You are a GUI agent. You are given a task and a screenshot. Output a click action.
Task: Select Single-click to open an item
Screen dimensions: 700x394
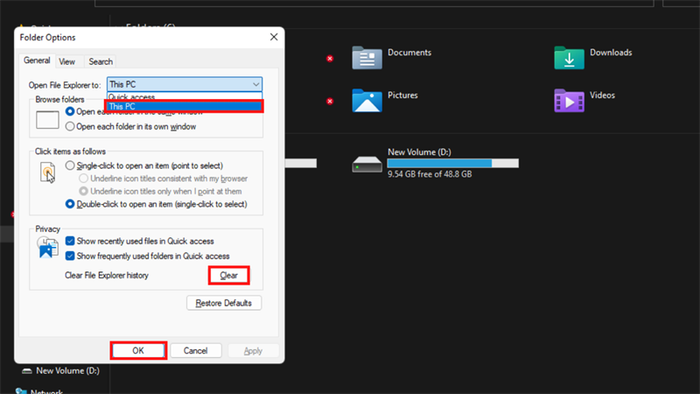(x=144, y=166)
